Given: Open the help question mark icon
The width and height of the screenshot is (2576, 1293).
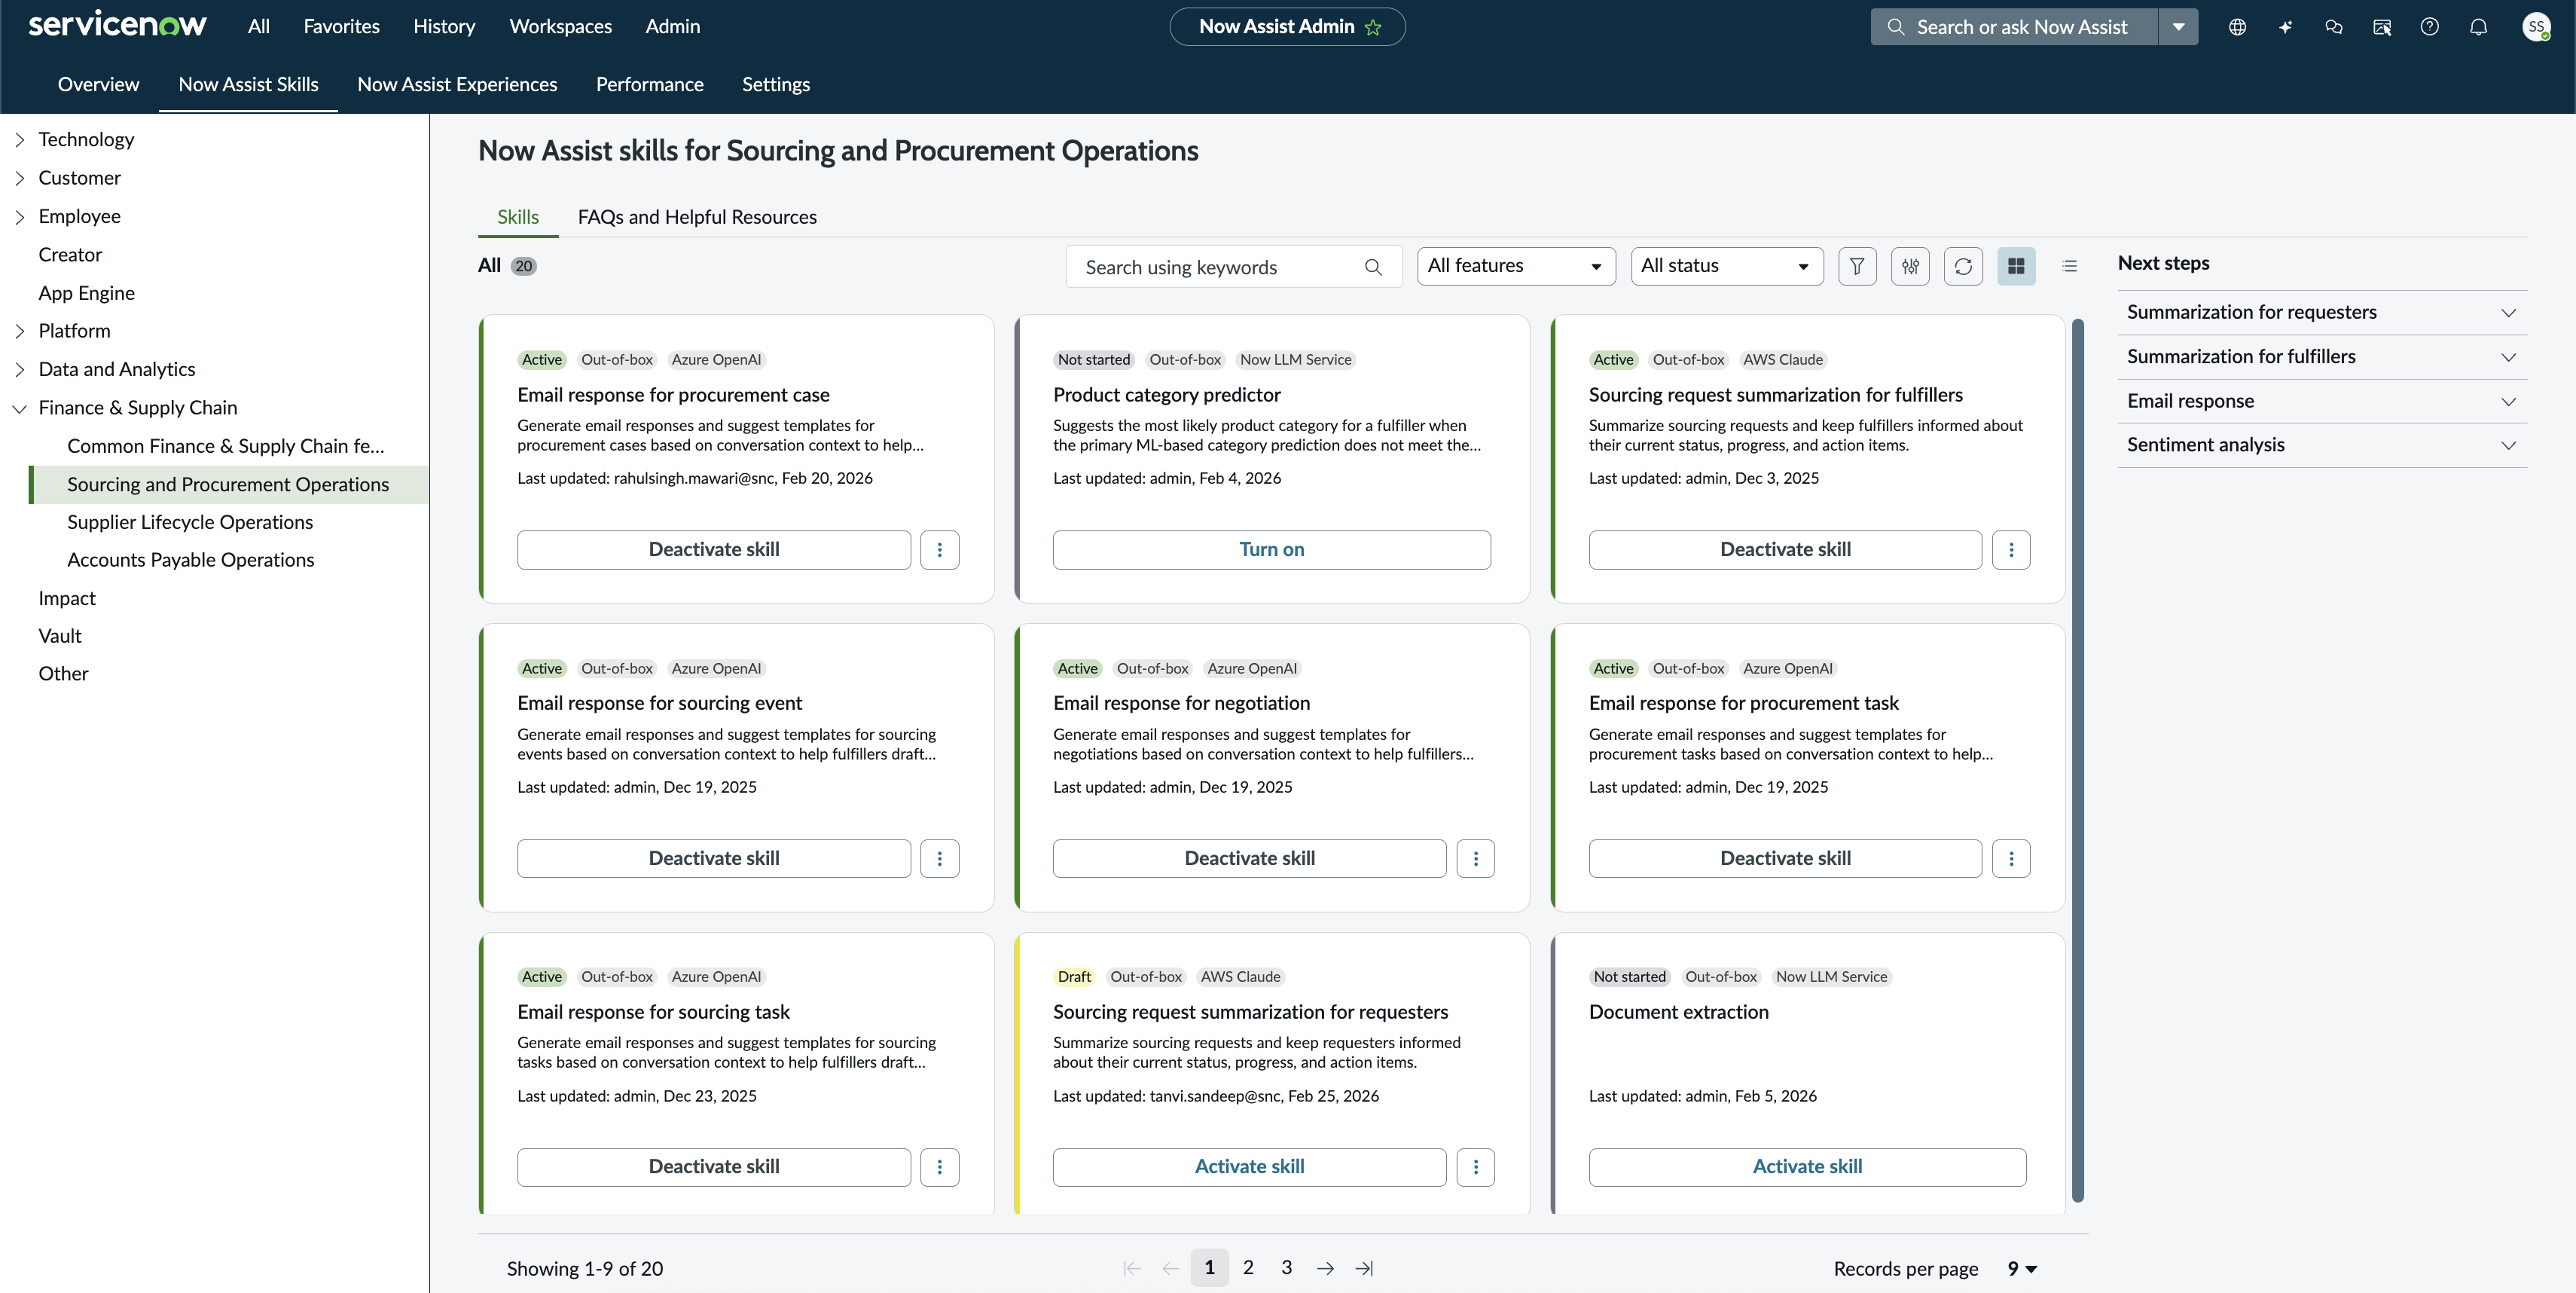Looking at the screenshot, I should point(2429,27).
